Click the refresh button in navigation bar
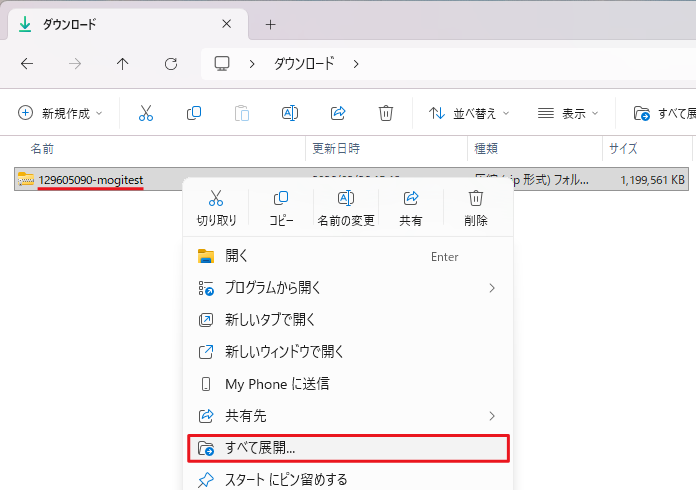696x490 pixels. [171, 64]
